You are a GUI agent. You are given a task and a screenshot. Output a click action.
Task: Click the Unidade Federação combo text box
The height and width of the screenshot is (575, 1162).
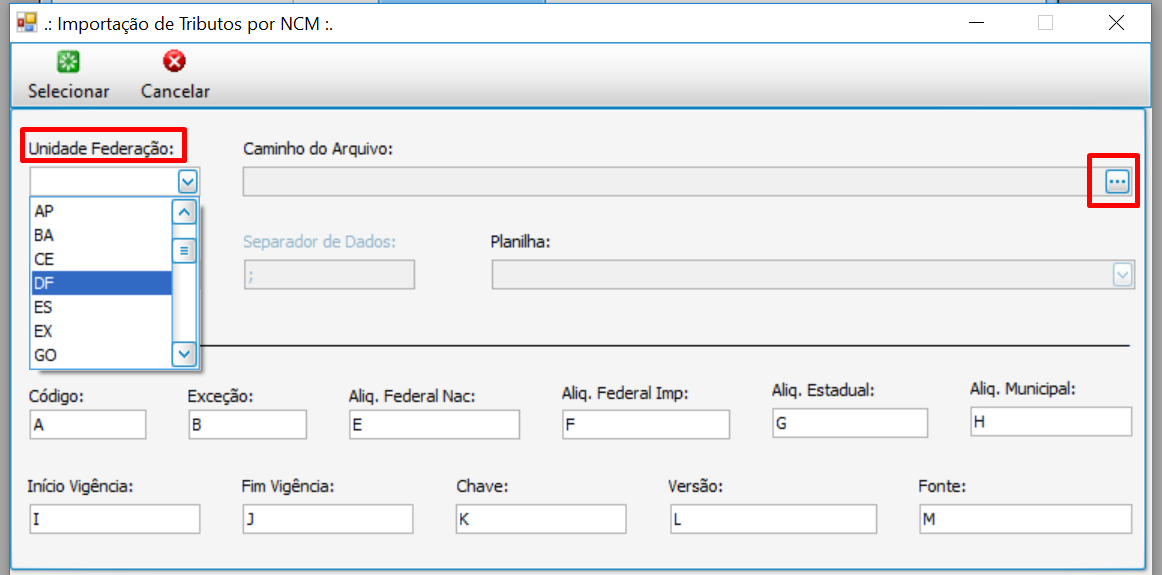click(104, 181)
